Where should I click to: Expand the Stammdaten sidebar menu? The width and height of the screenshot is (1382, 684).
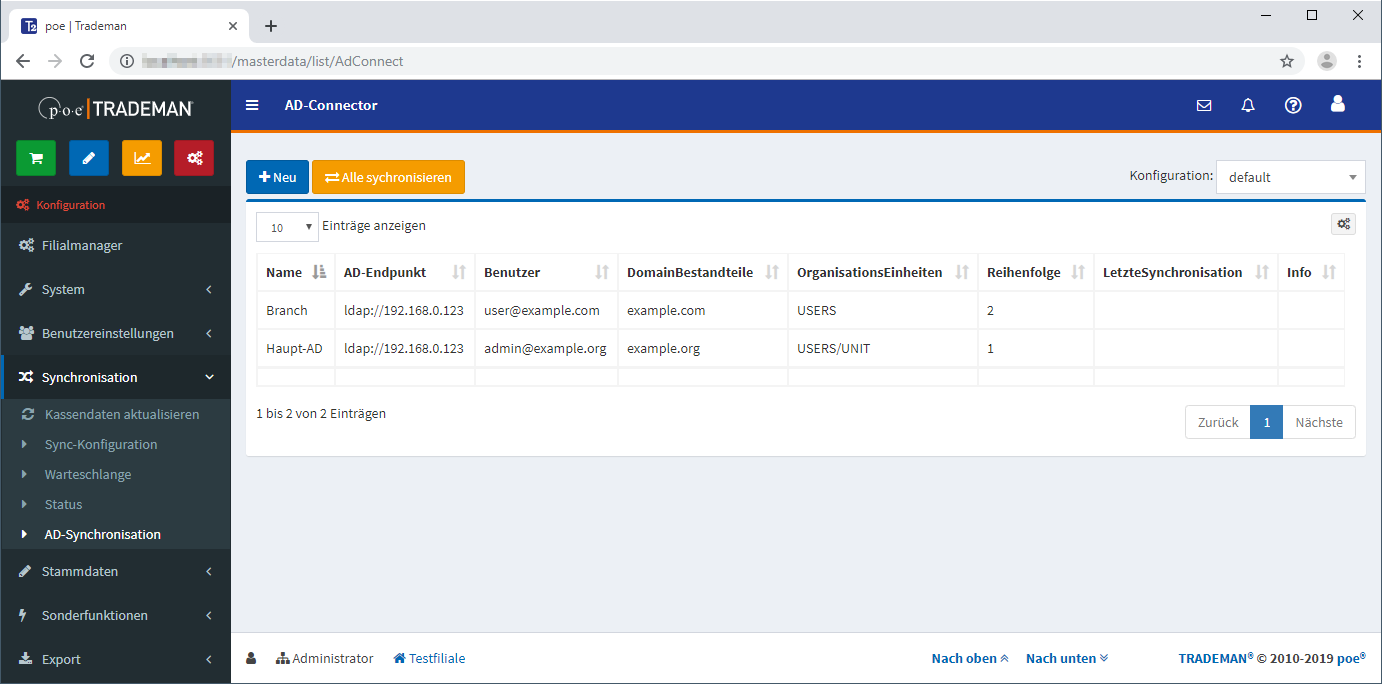coord(115,572)
